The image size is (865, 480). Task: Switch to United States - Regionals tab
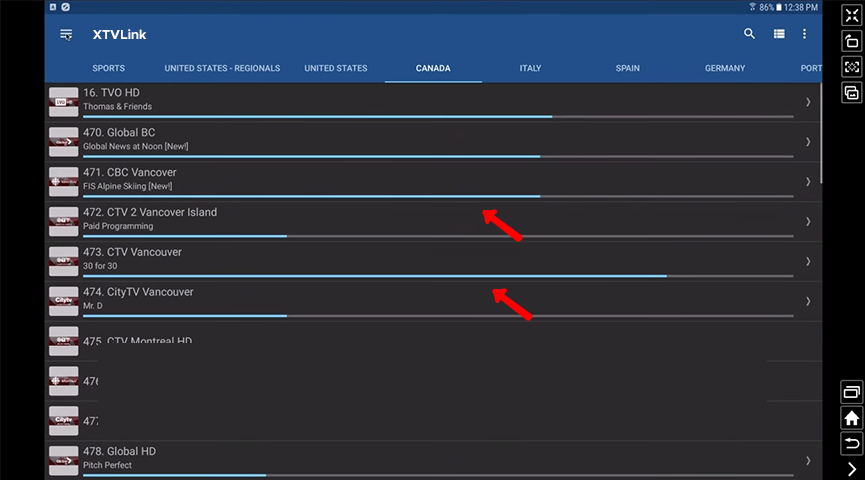(x=222, y=68)
